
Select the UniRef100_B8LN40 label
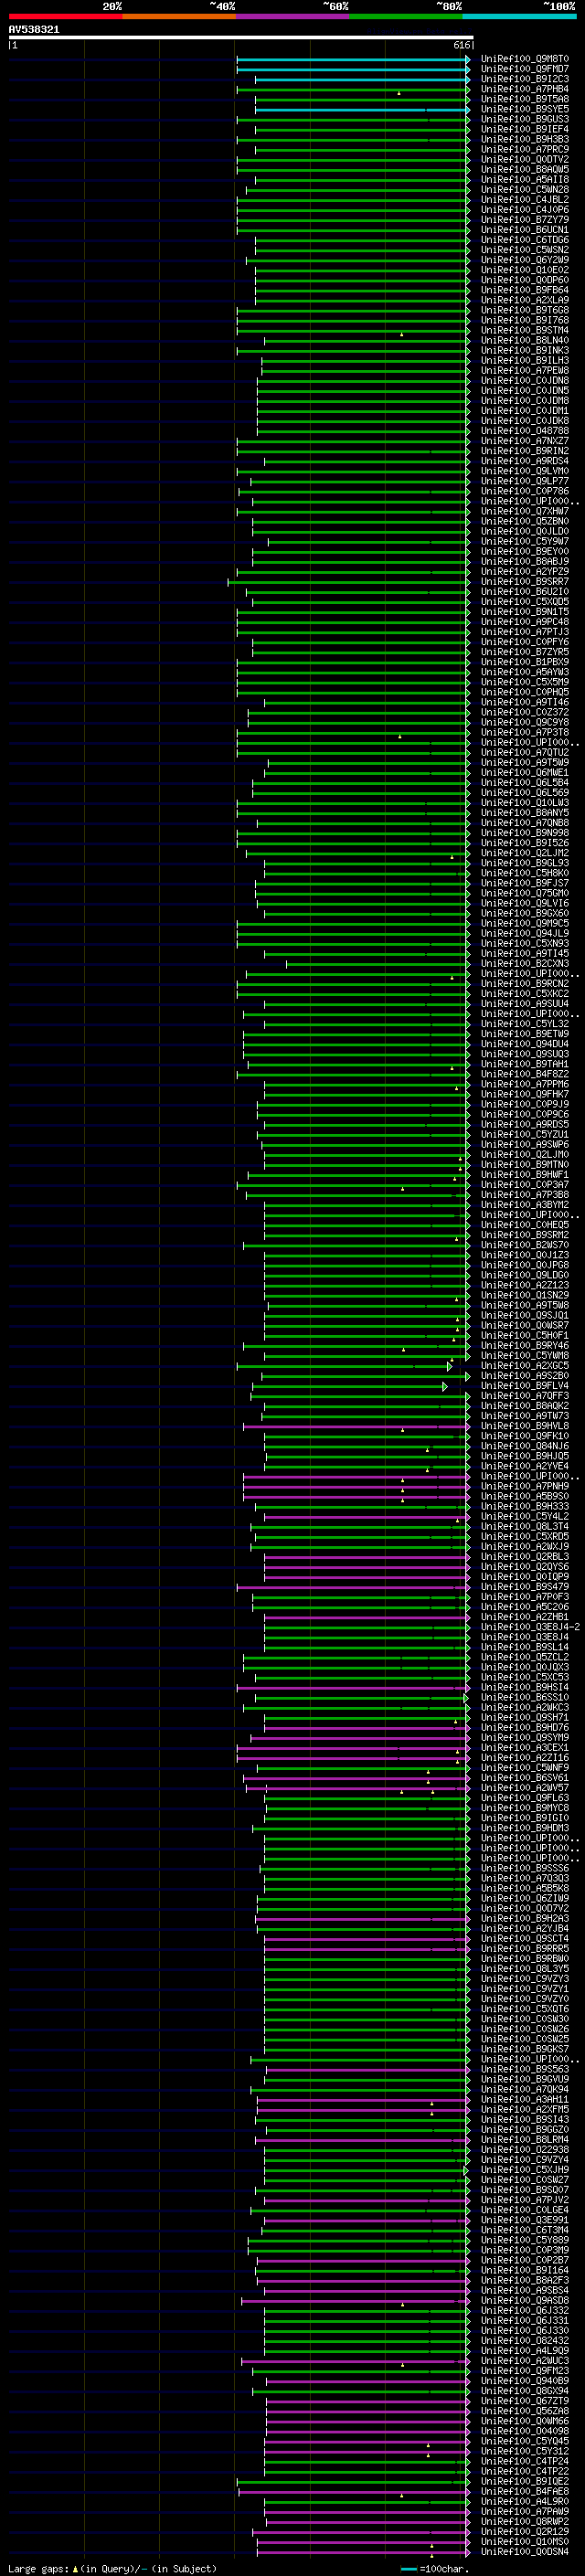tap(525, 340)
